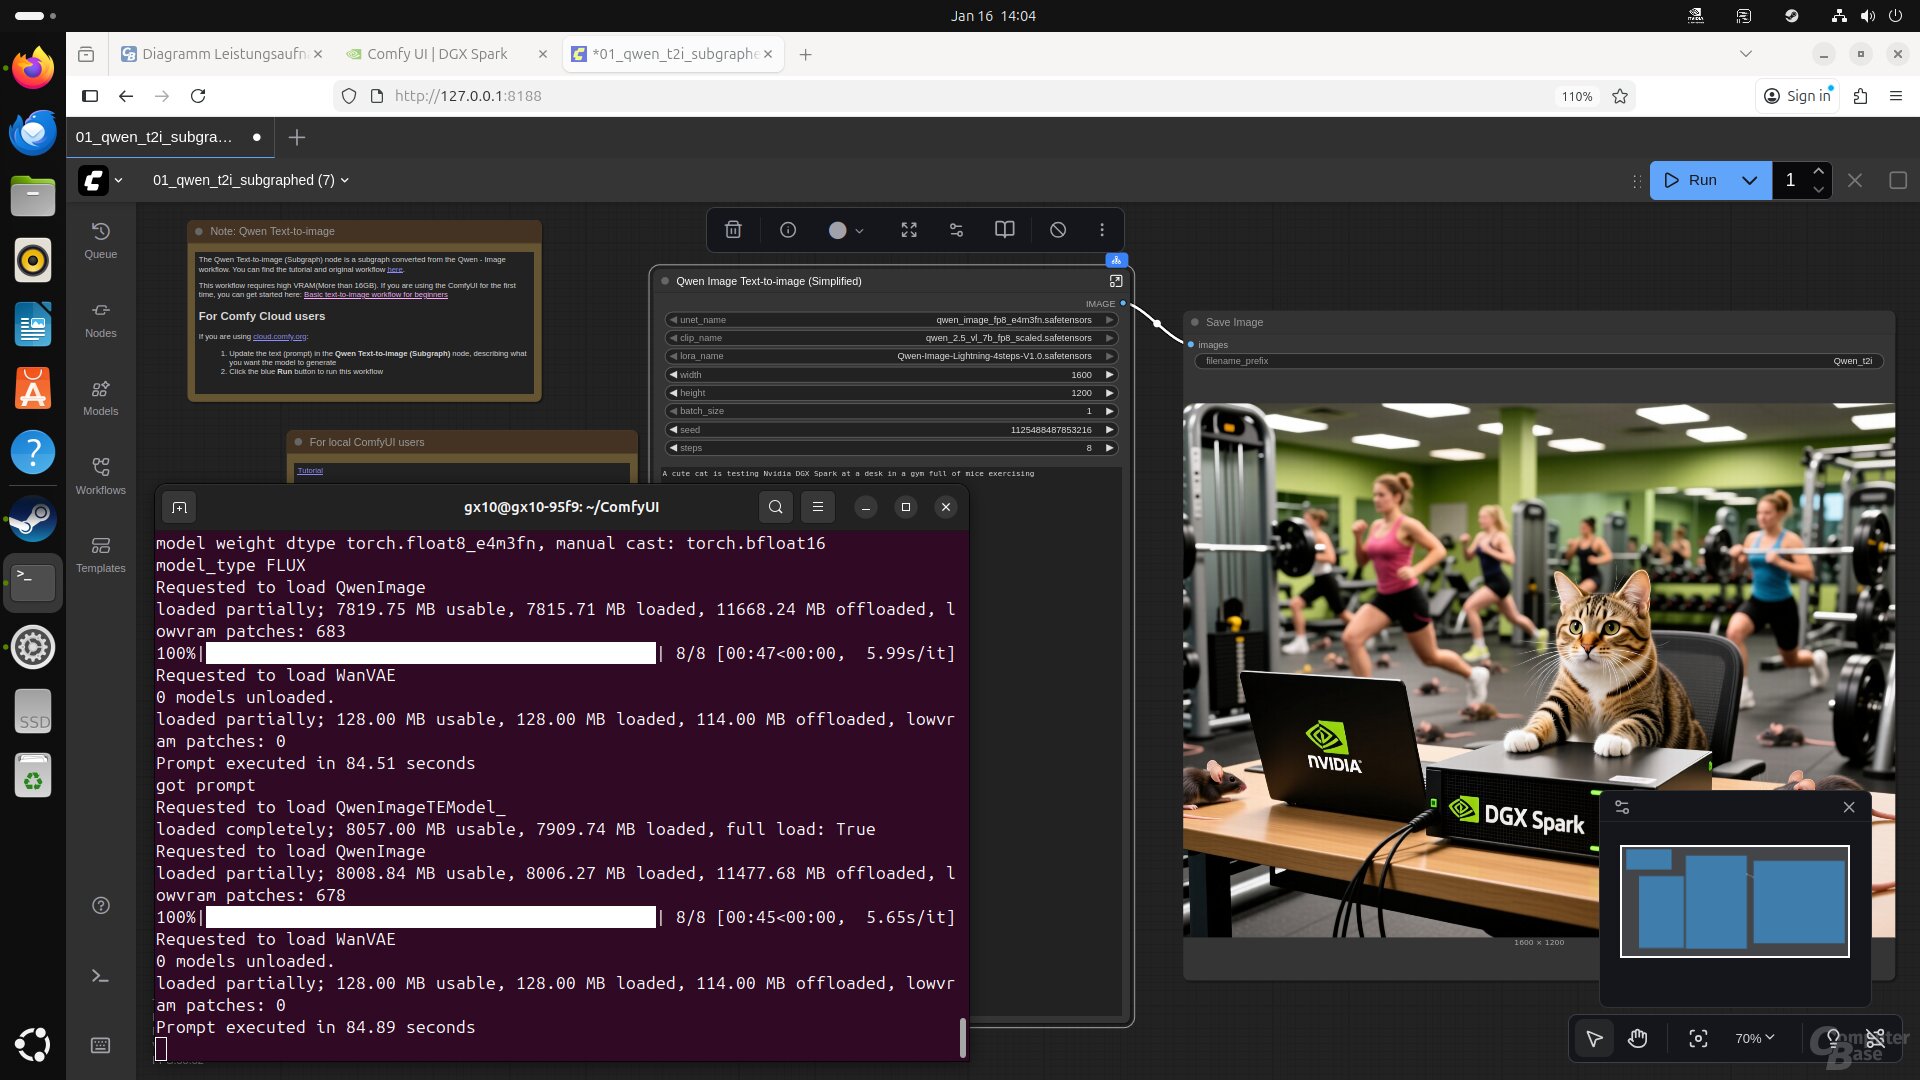Open the Workflows sidebar panel
Screen dimensions: 1920x1080
pyautogui.click(x=100, y=475)
